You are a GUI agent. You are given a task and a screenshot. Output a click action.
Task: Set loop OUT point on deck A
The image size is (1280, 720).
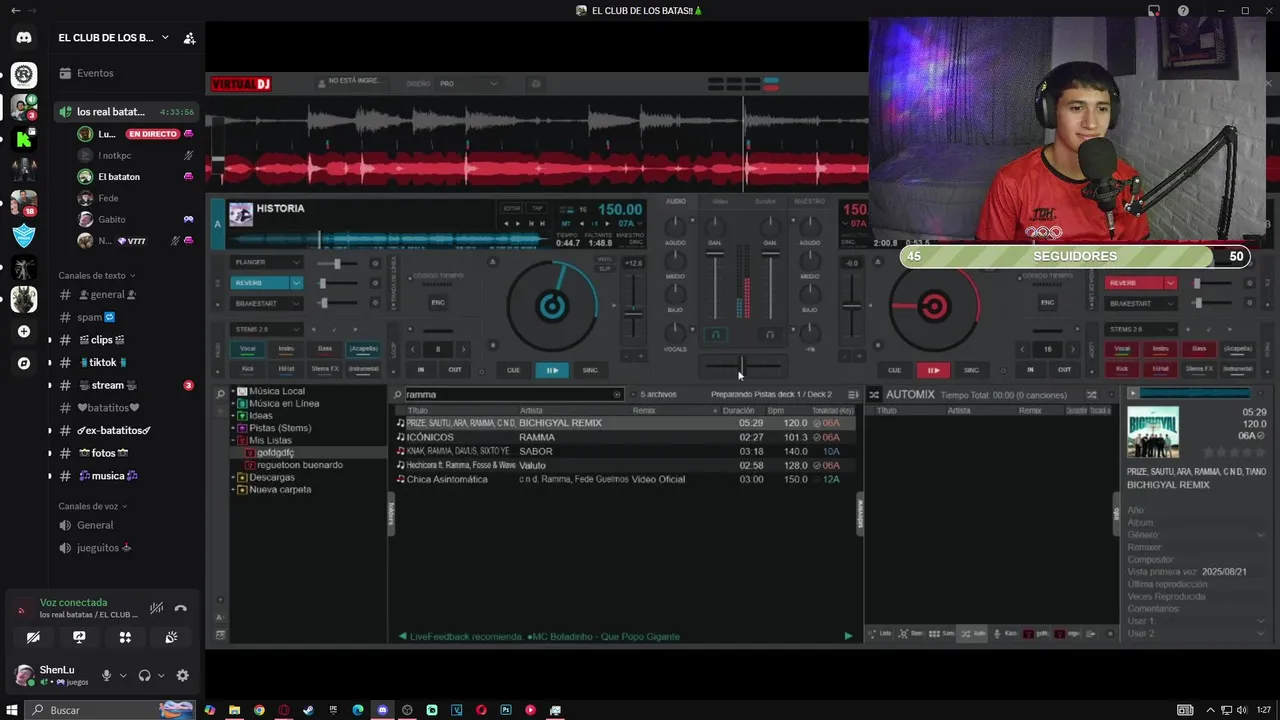click(454, 370)
